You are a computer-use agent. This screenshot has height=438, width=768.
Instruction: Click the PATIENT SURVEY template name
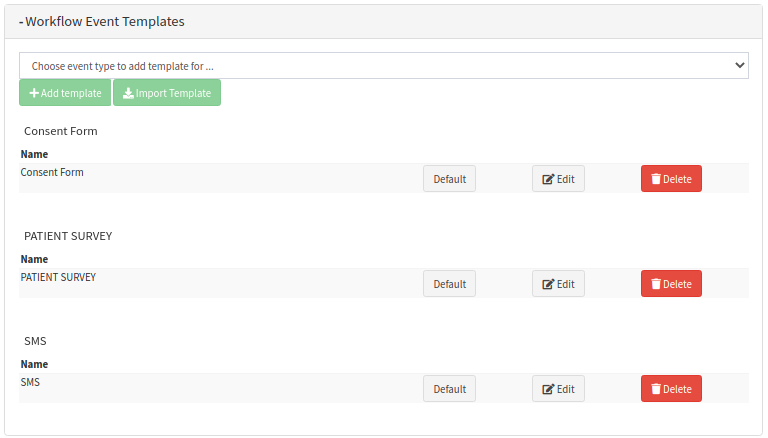[58, 277]
